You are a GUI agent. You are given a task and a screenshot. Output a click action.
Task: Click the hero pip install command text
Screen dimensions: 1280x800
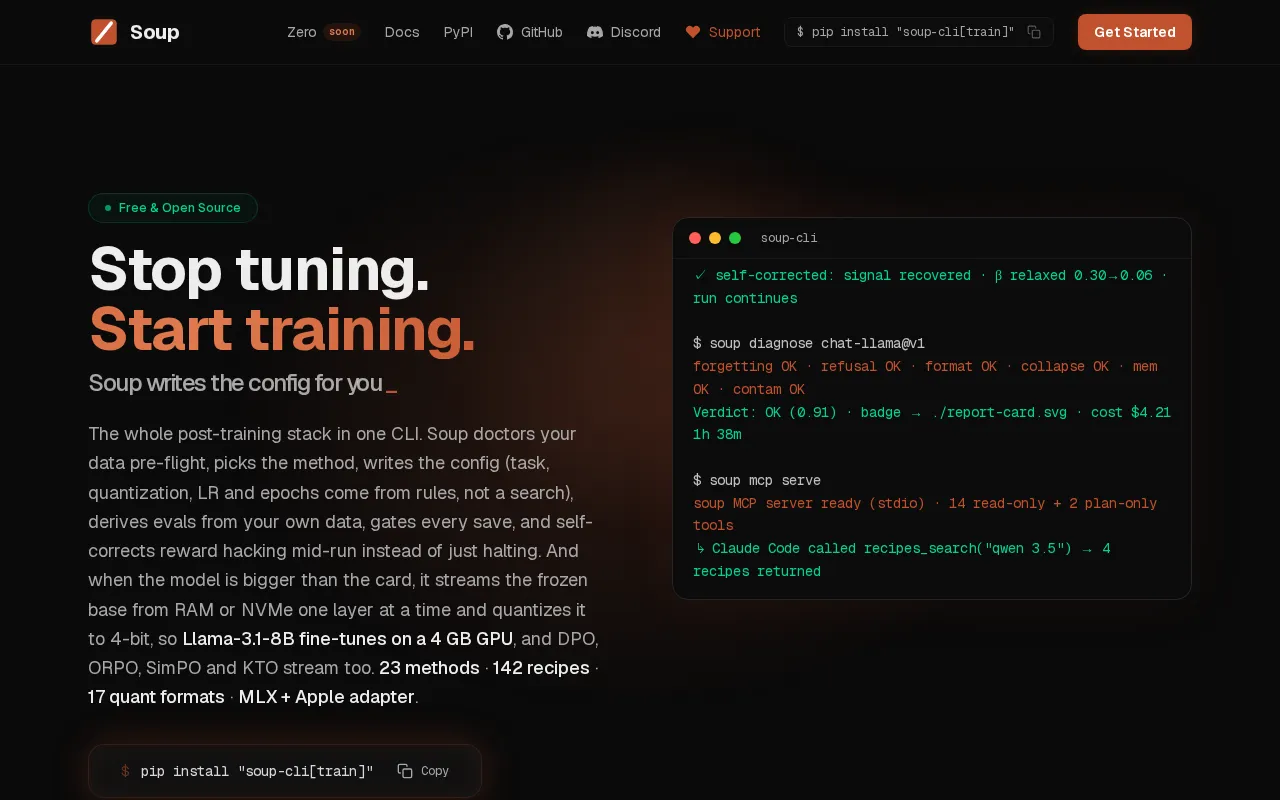tap(257, 771)
